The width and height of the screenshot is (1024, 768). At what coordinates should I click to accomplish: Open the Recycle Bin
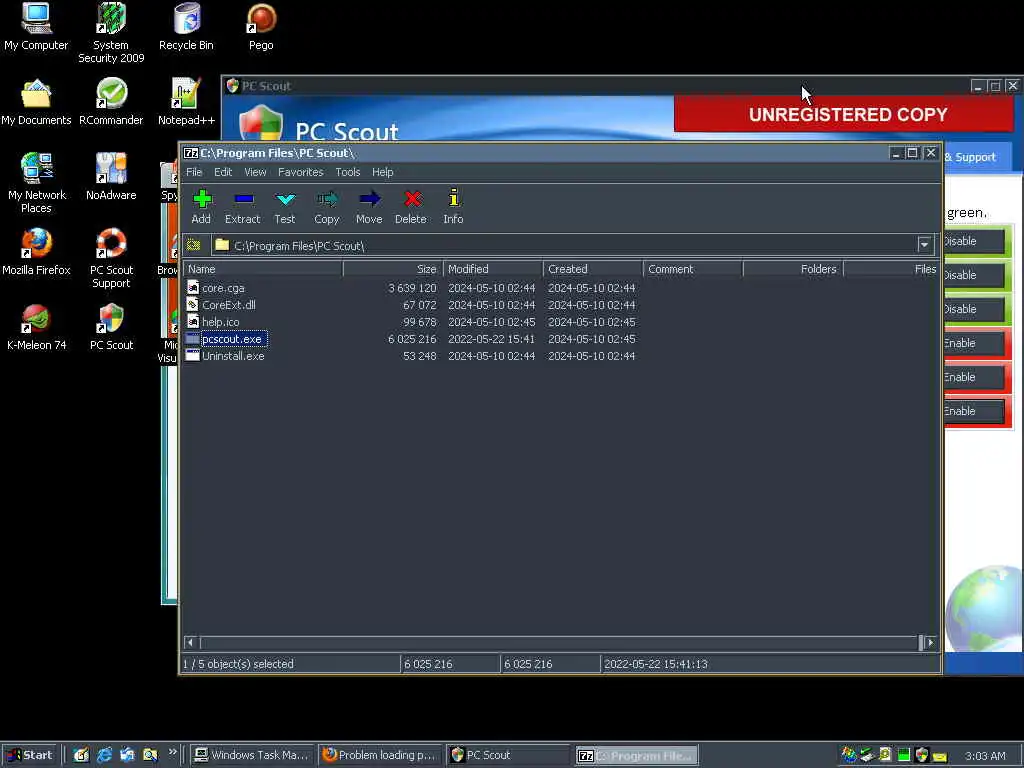[186, 27]
